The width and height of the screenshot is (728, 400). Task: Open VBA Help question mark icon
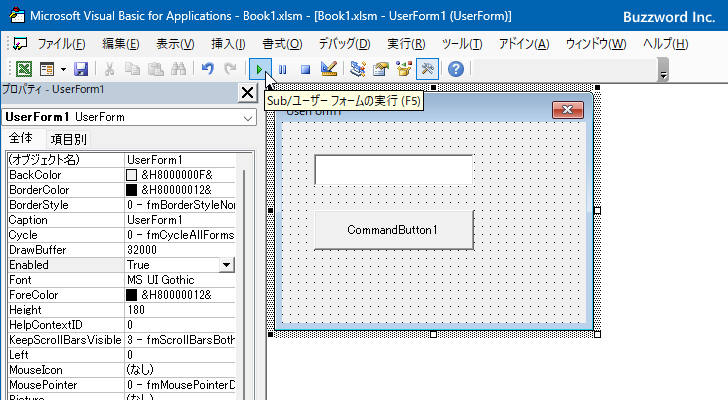[456, 69]
